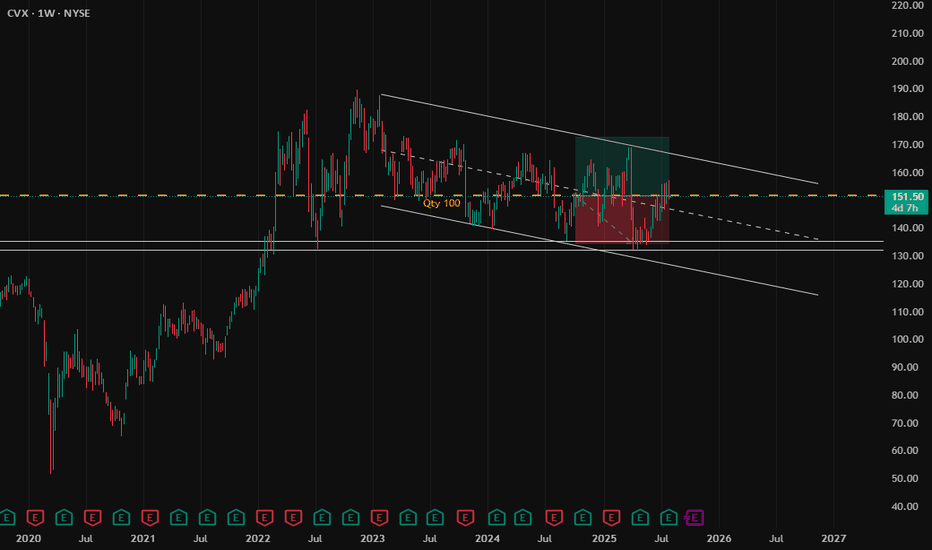Open the red earnings marker for August 2024

pos(554,518)
